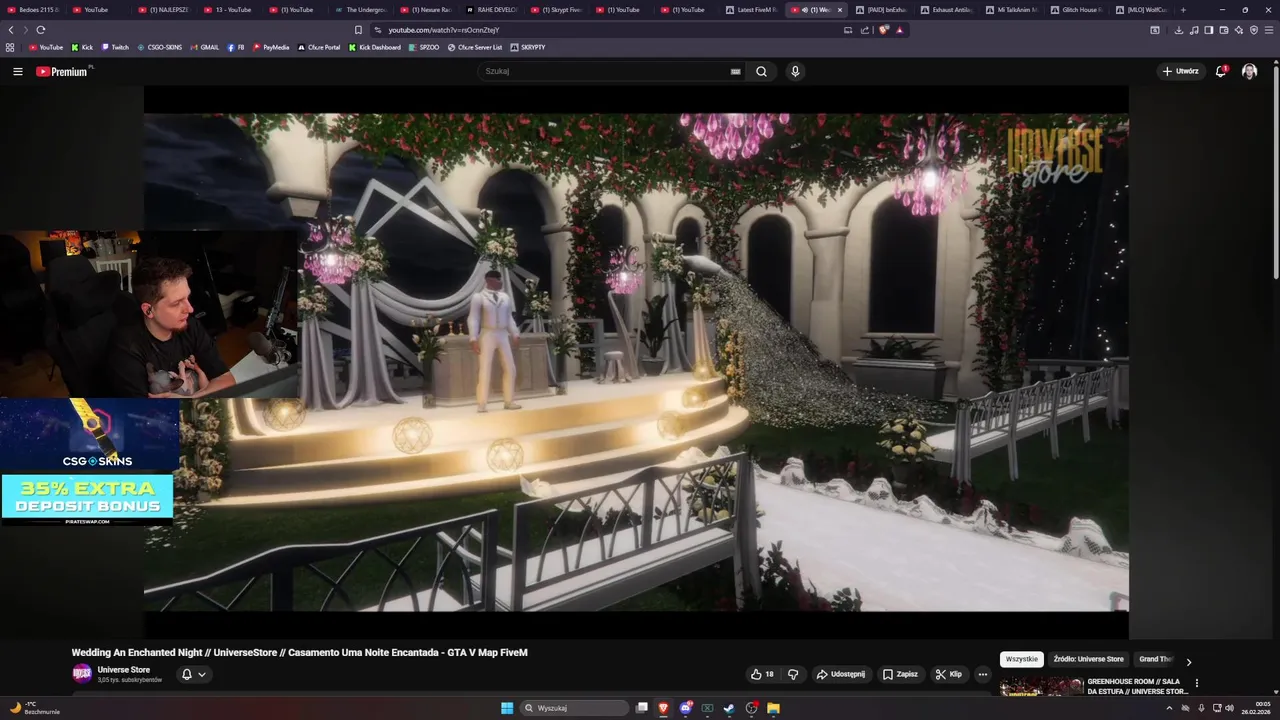The height and width of the screenshot is (720, 1280).
Task: Click the 35% Extra Deposit Bonus banner
Action: 87,500
